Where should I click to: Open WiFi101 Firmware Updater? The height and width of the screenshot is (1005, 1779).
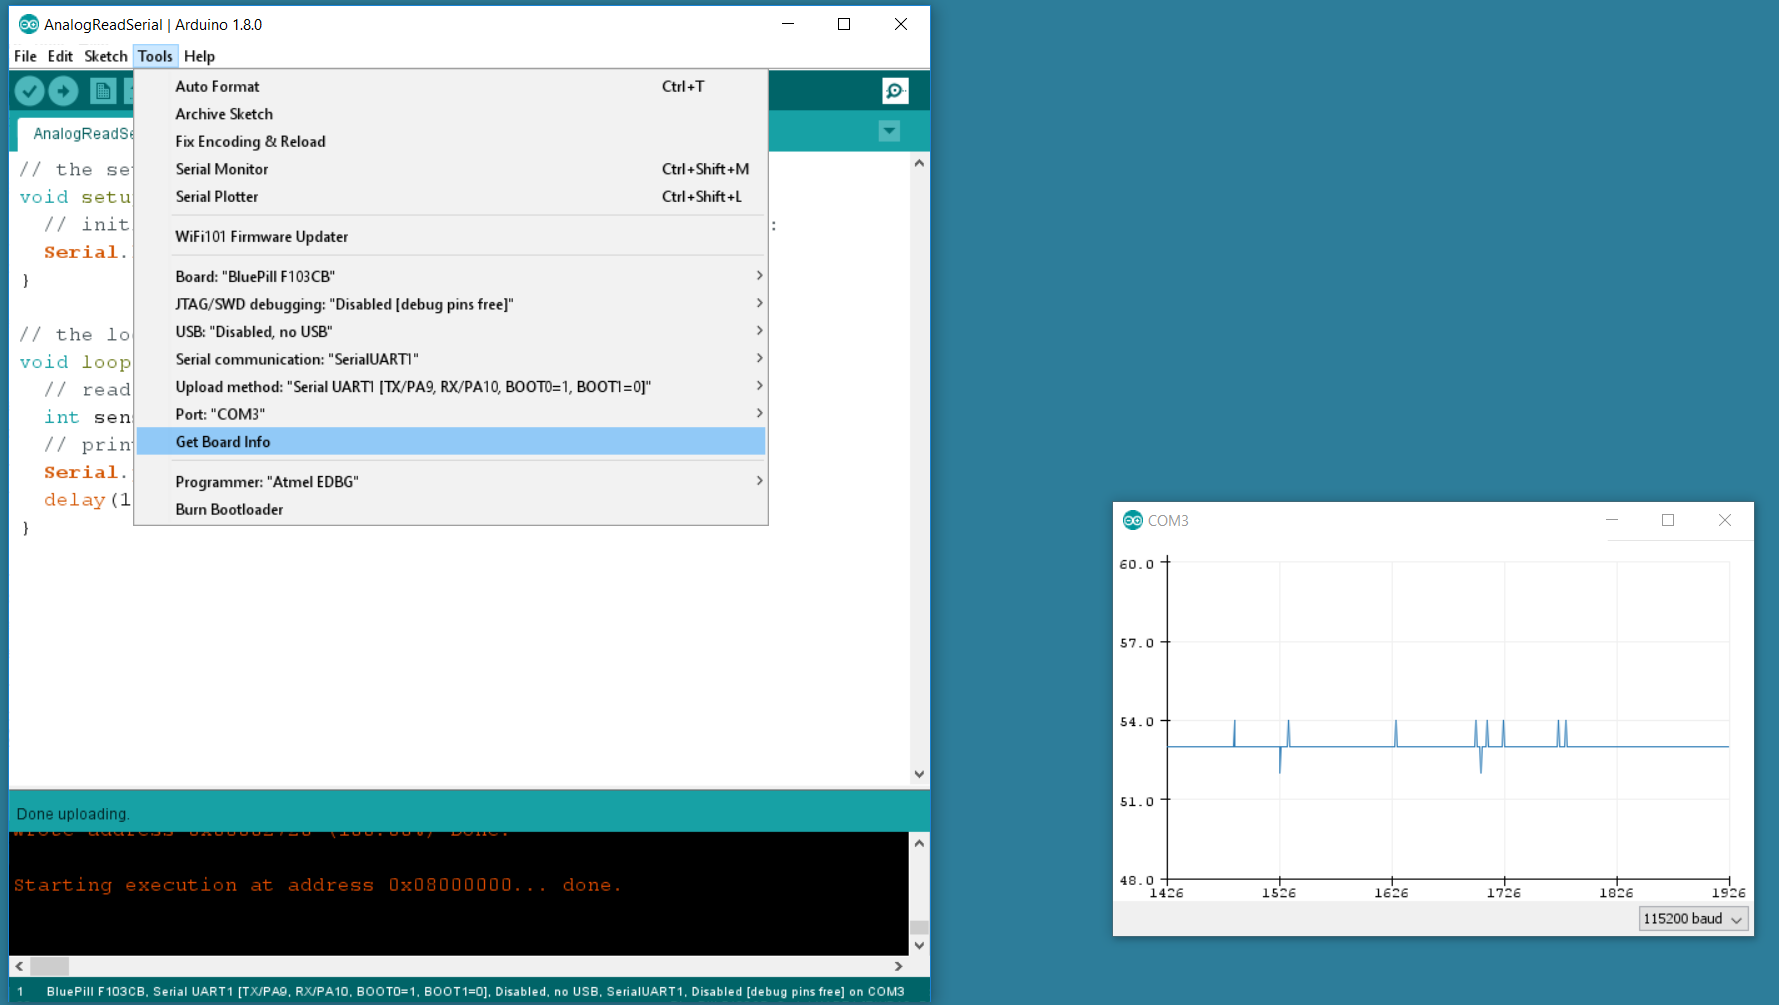click(x=451, y=237)
